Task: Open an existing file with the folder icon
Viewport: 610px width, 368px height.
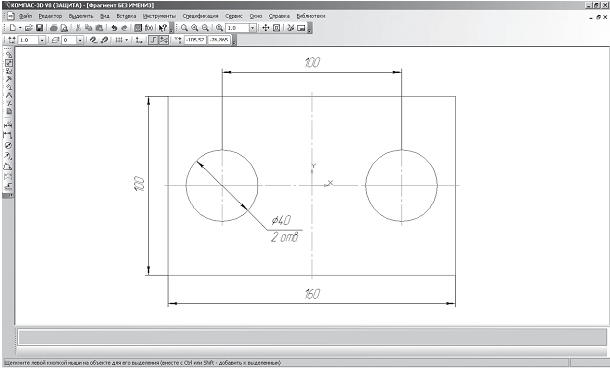Action: click(28, 28)
